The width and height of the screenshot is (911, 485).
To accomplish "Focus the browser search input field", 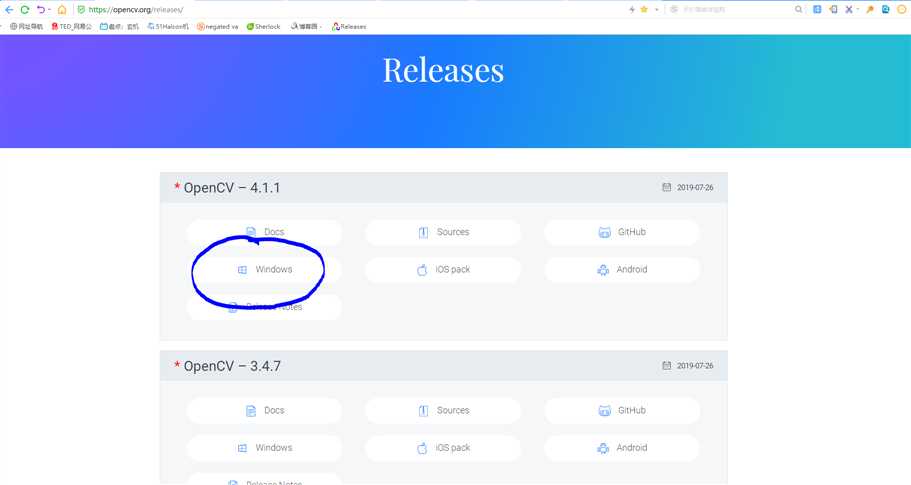I will [738, 9].
